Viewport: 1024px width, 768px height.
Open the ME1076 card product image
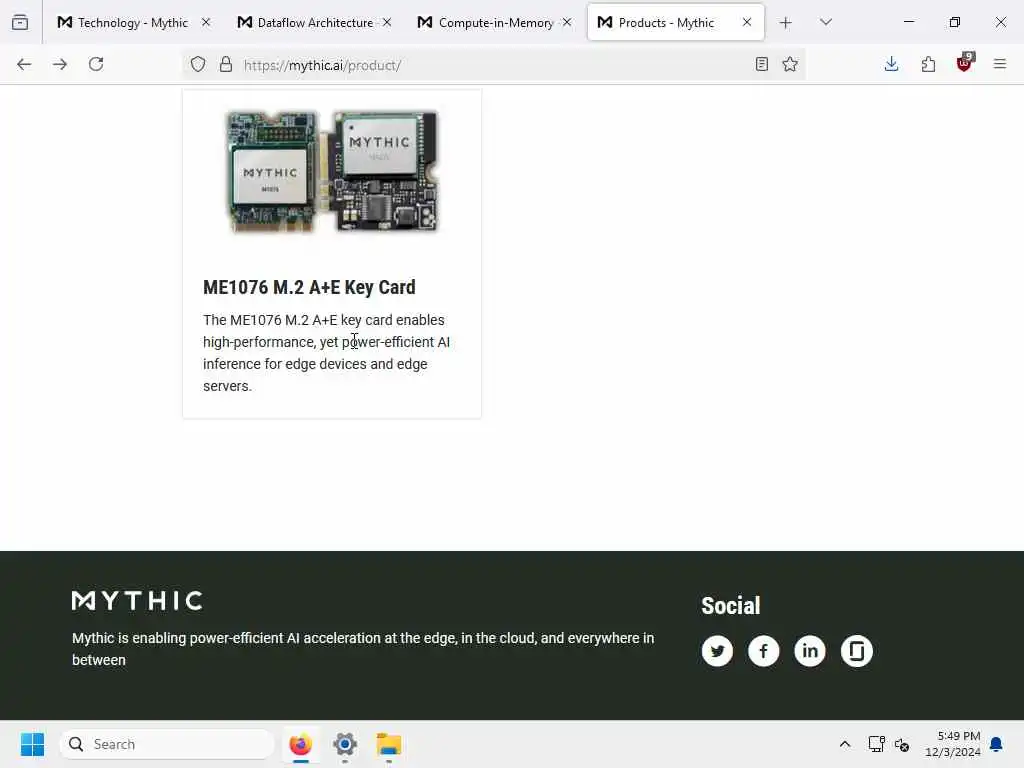(332, 171)
